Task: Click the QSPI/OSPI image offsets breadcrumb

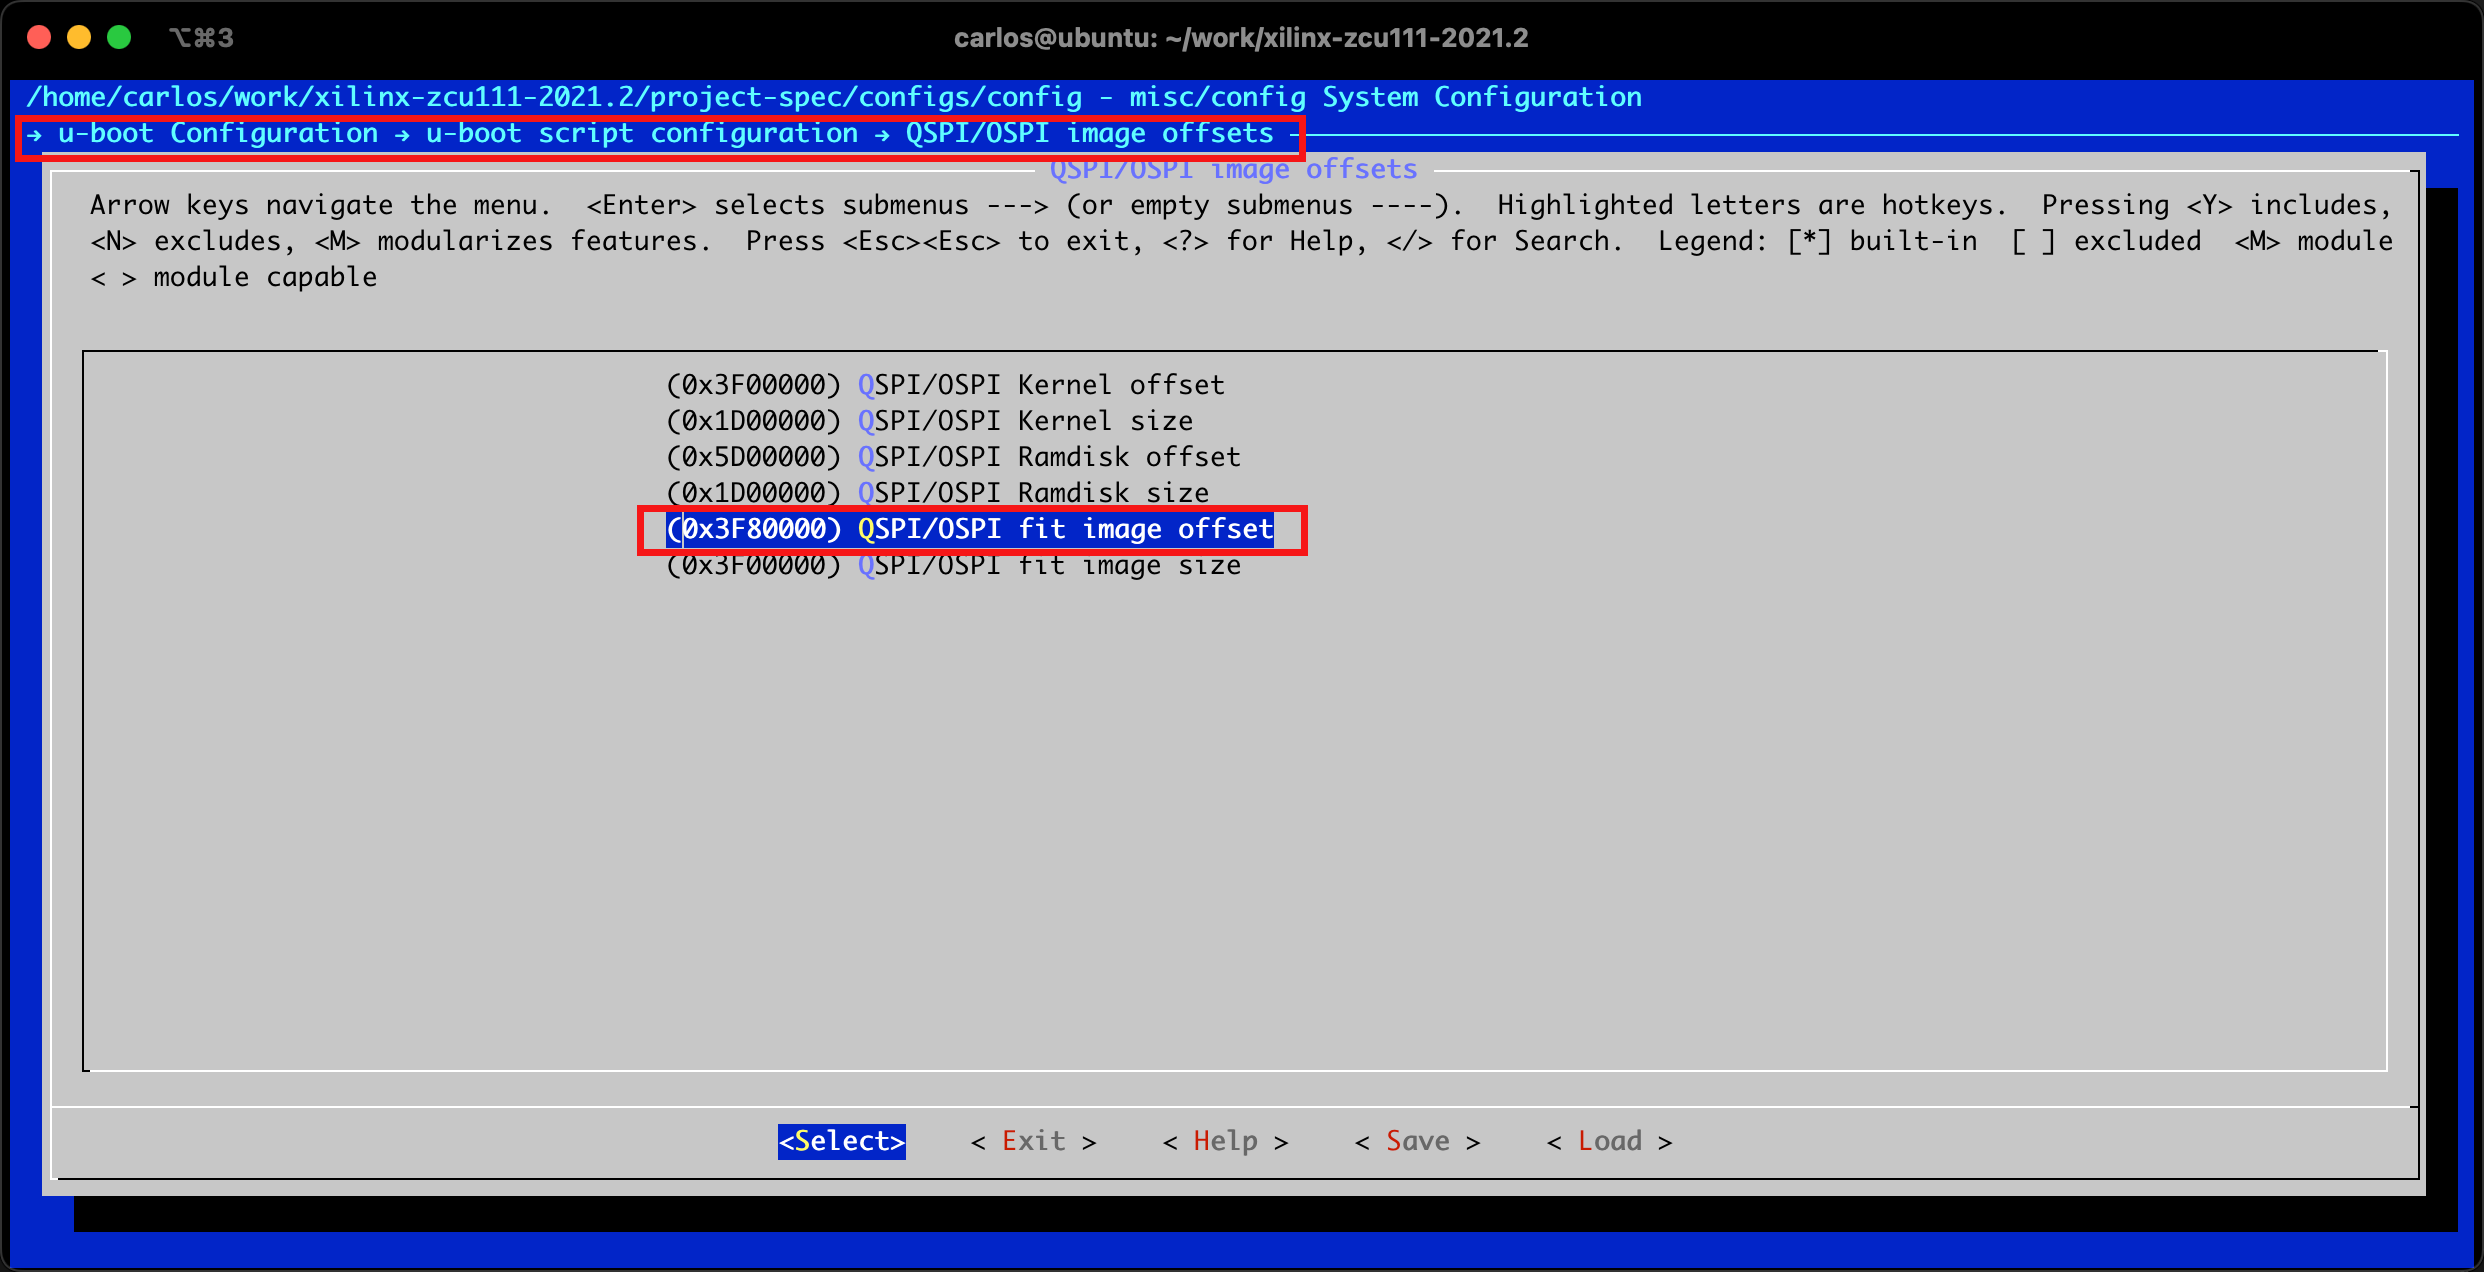Action: 1089,134
